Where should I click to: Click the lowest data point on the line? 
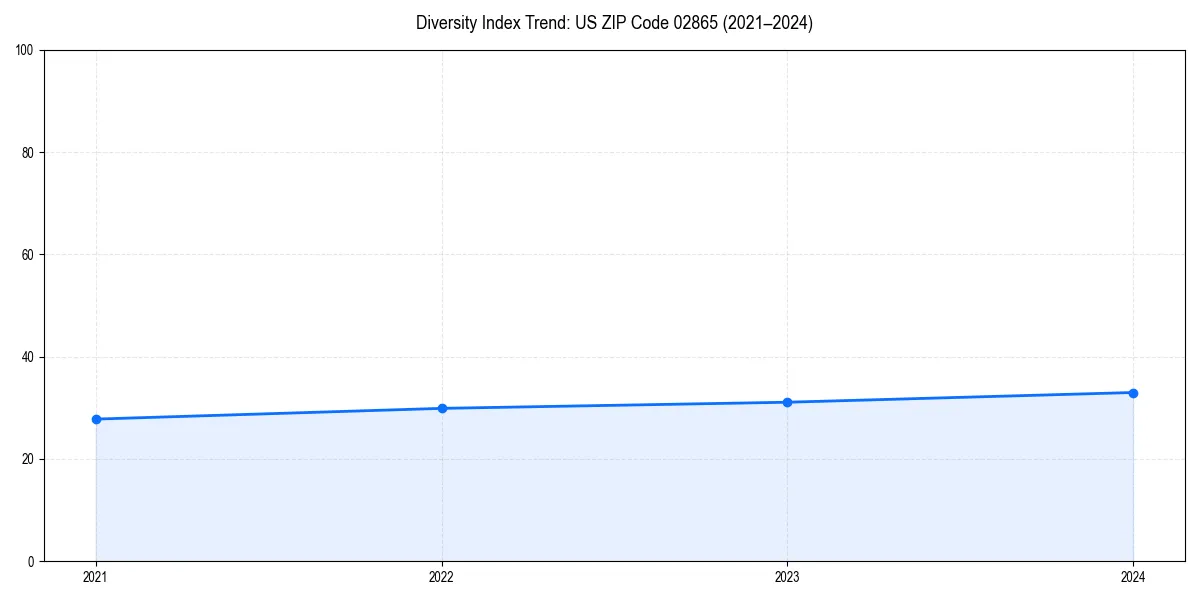(95, 420)
